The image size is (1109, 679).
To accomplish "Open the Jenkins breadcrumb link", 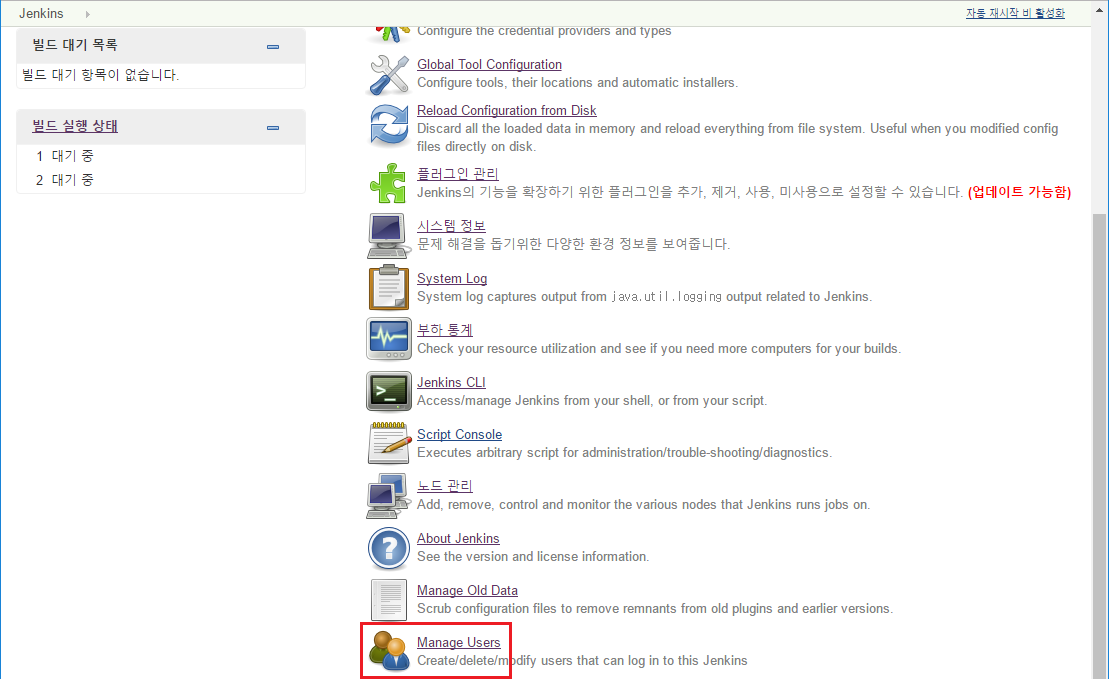I will (41, 13).
